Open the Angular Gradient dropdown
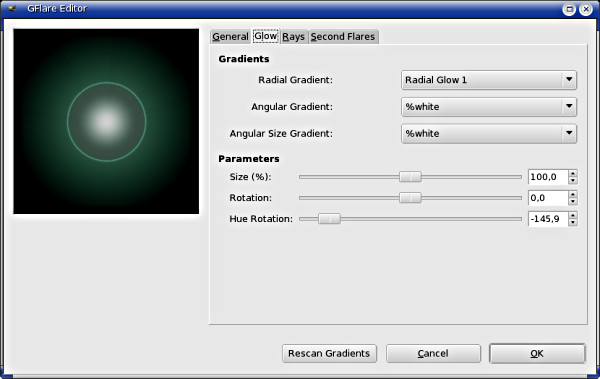 point(489,107)
